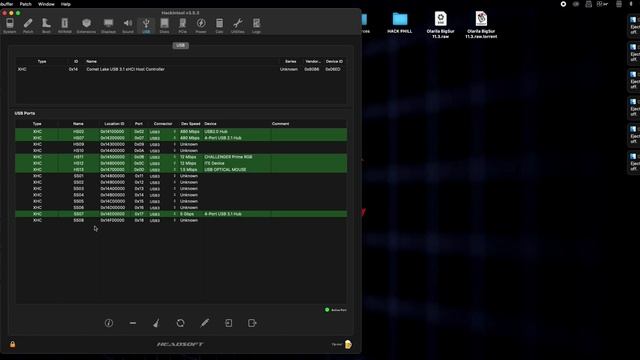Open the Window menu in menu bar
The image size is (640, 360).
46,4
